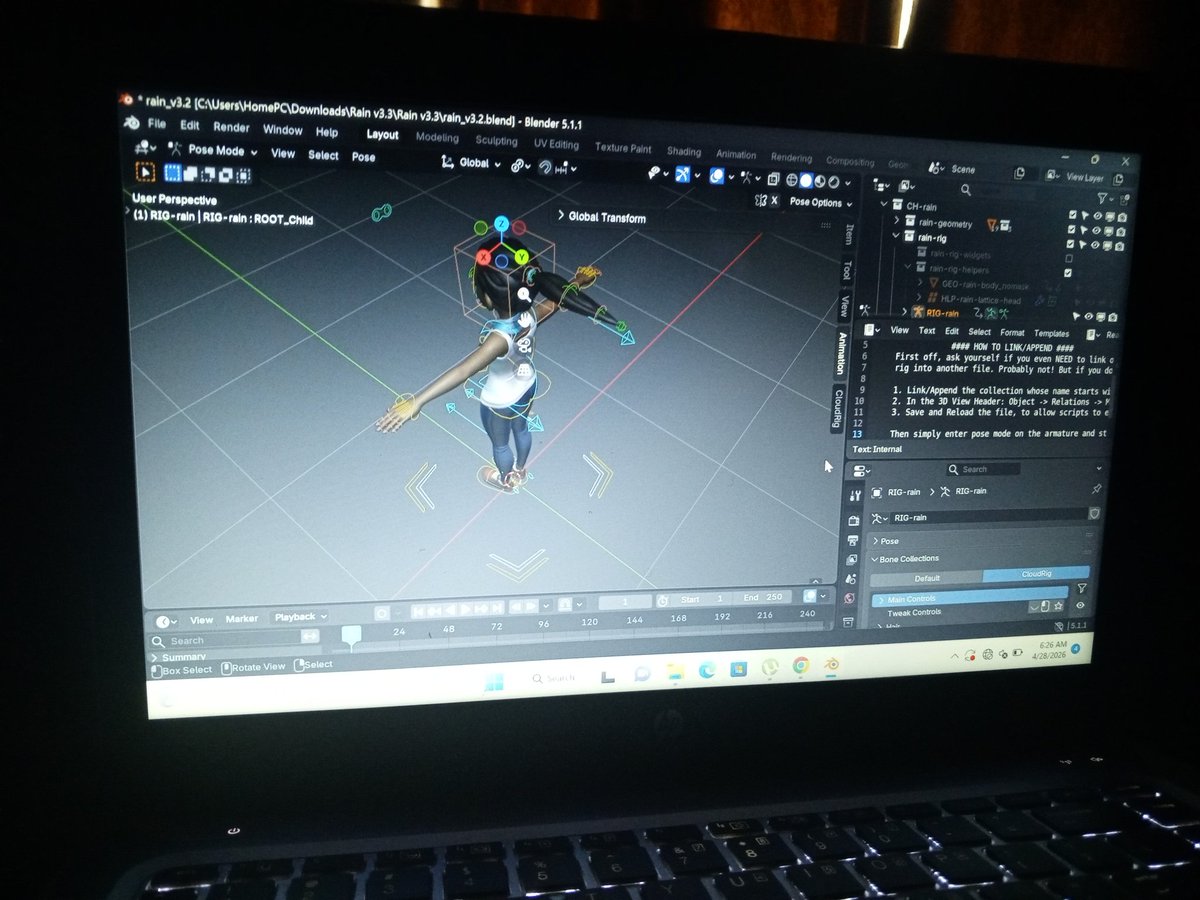Switch to rendered viewport shading
Viewport: 1200px width, 900px height.
[x=834, y=183]
